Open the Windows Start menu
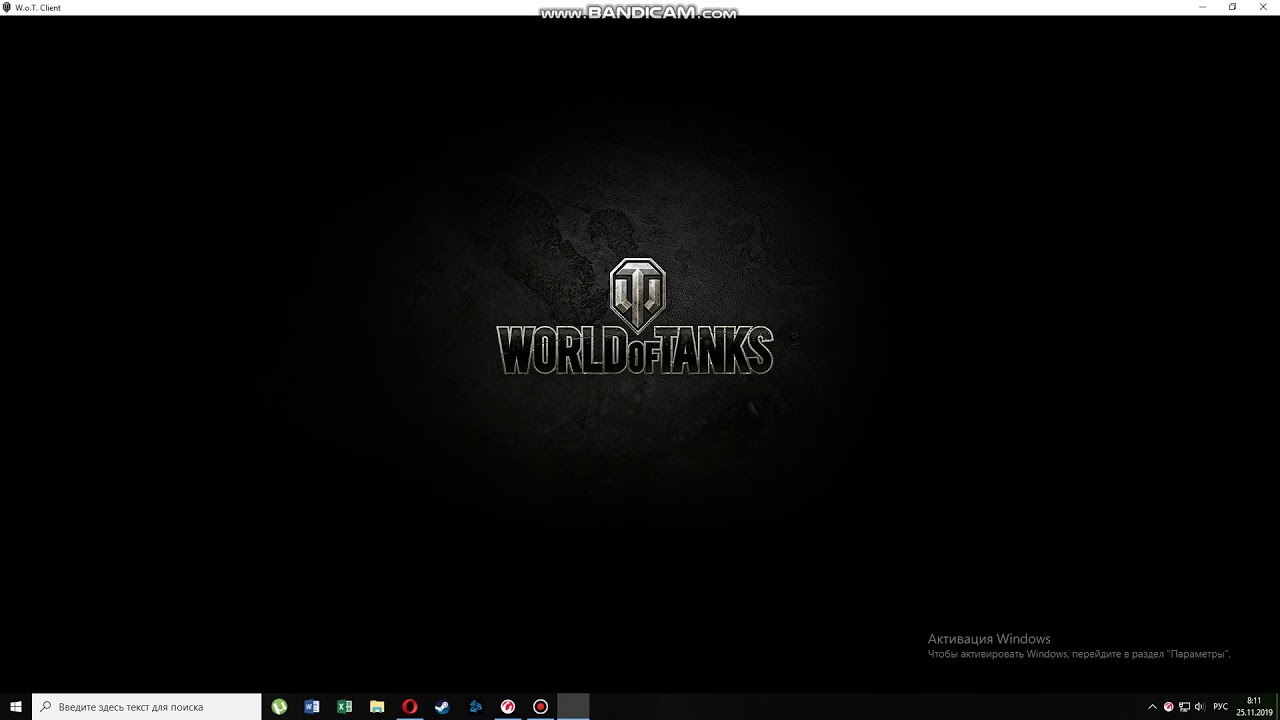The height and width of the screenshot is (720, 1280). [16, 707]
